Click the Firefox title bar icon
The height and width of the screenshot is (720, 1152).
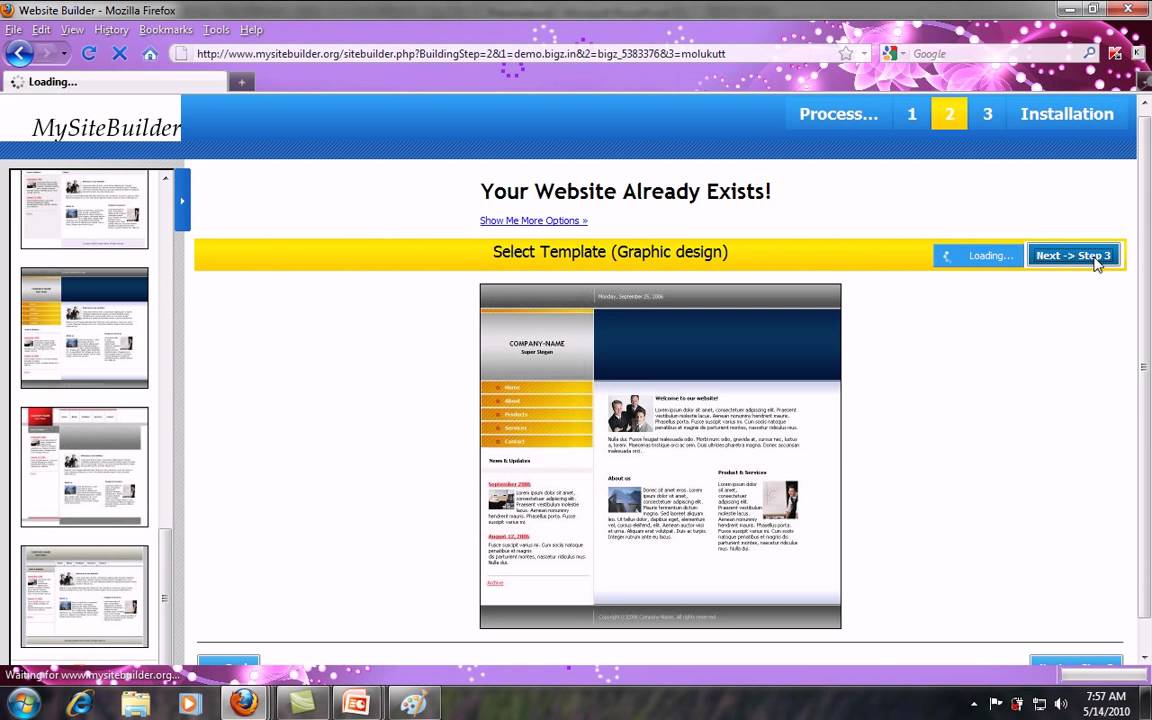pos(8,10)
